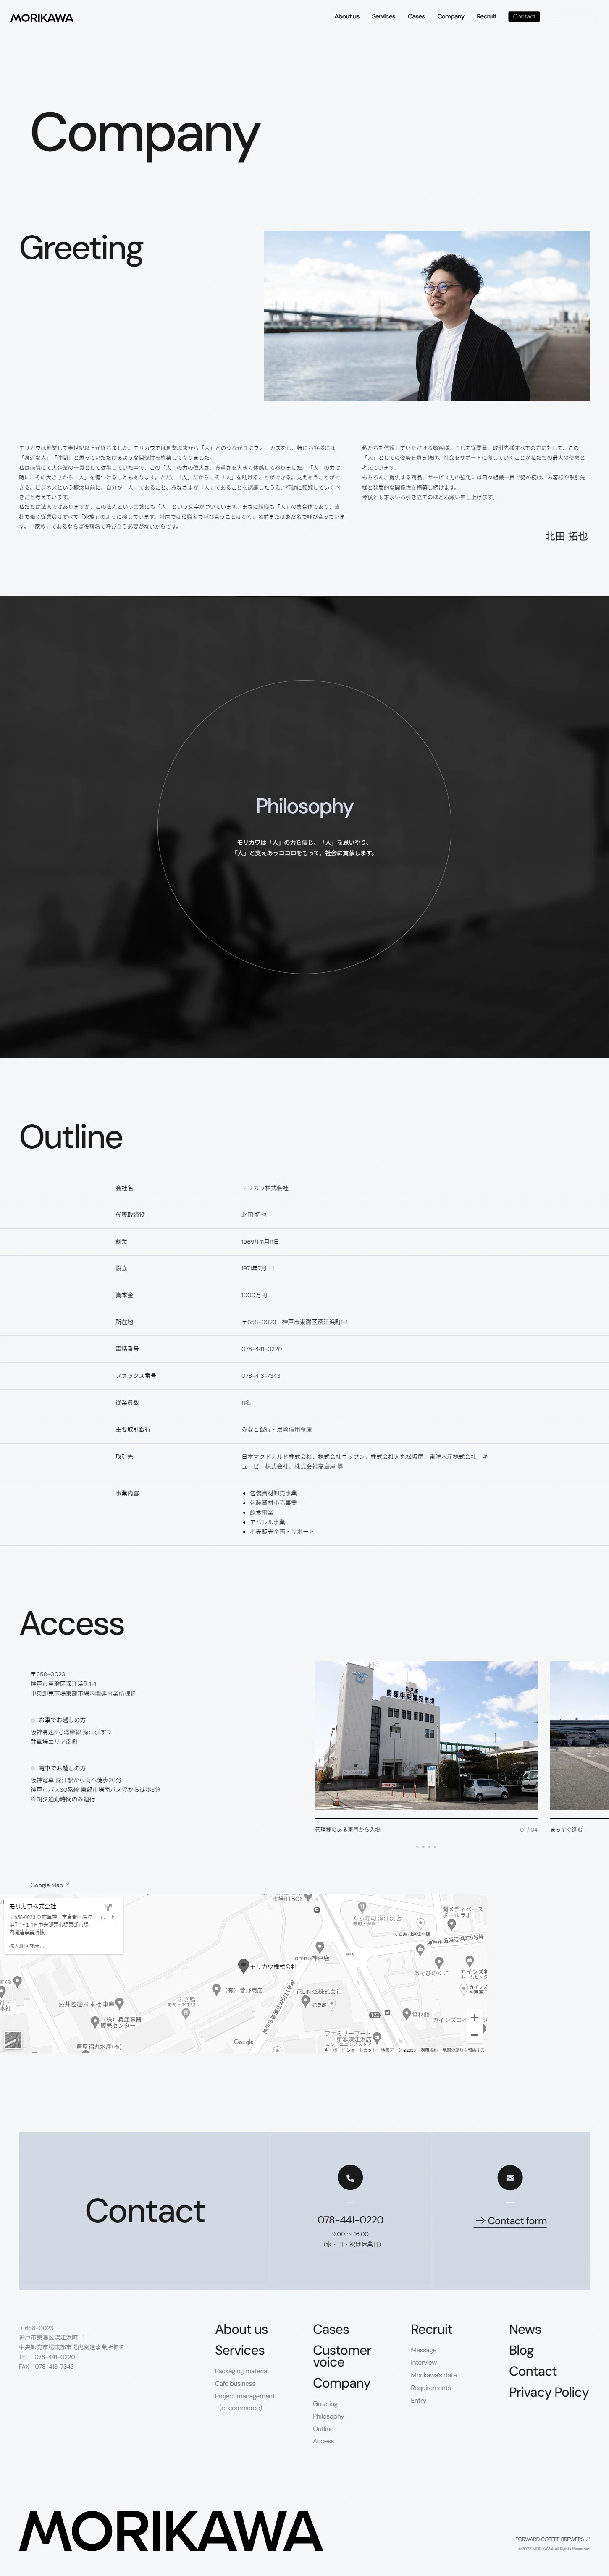609x2576 pixels.
Task: Open the hamburger menu in header
Action: (x=574, y=17)
